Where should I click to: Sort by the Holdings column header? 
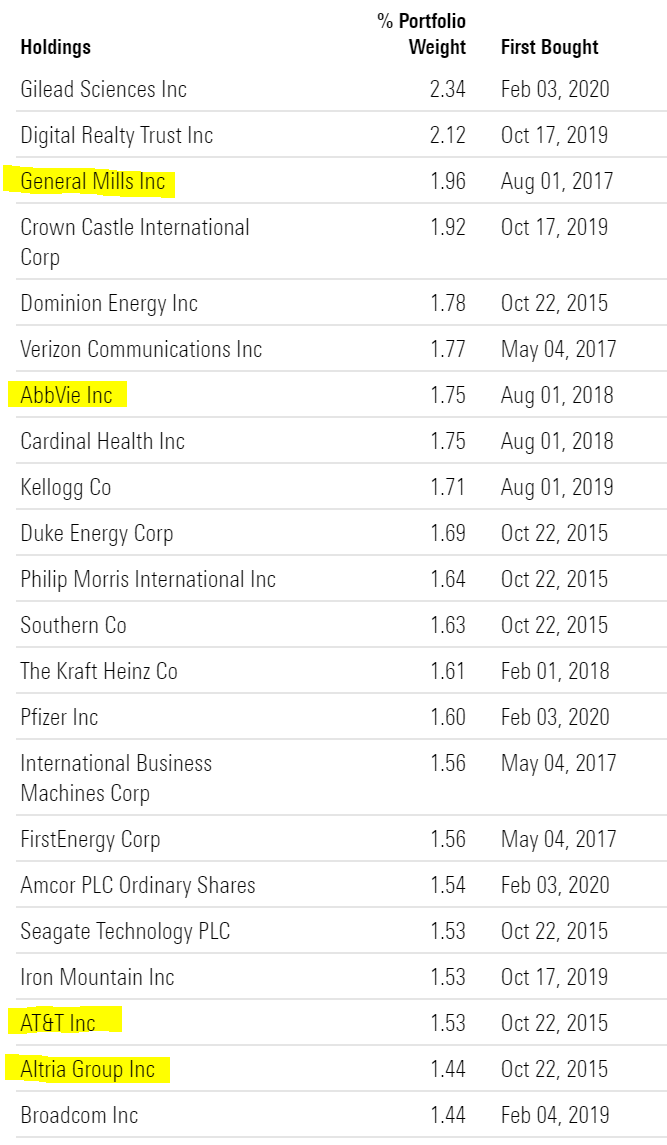(x=56, y=47)
